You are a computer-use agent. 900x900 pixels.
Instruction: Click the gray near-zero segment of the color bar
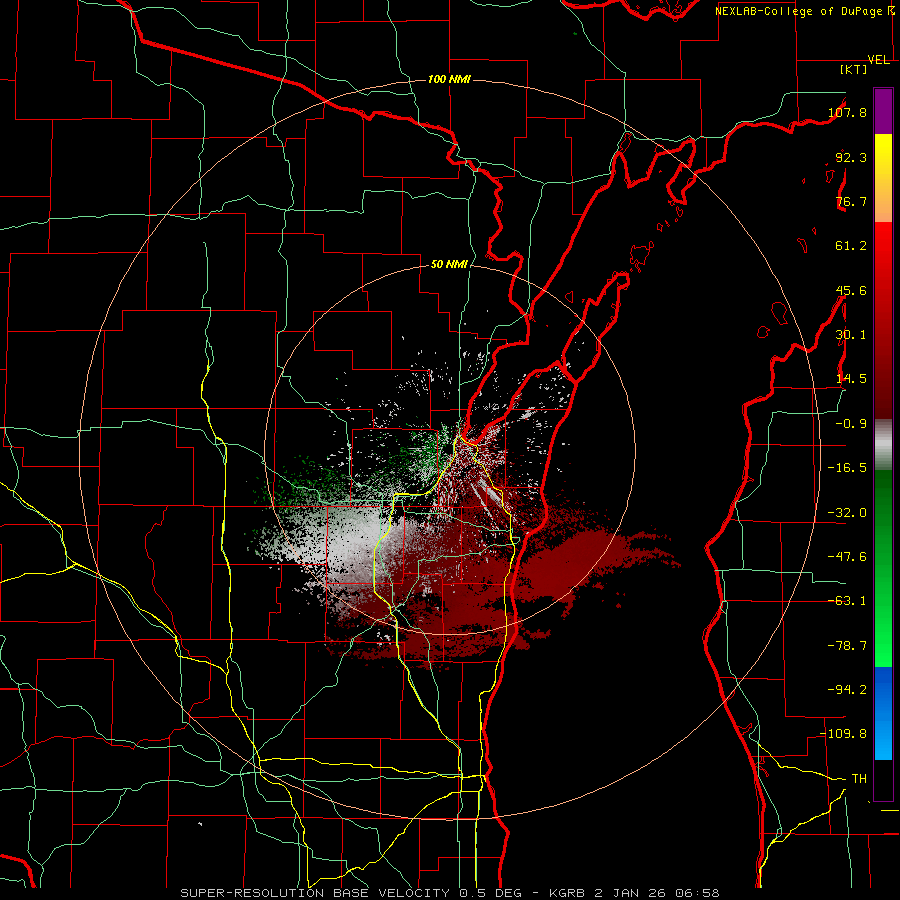[x=883, y=445]
